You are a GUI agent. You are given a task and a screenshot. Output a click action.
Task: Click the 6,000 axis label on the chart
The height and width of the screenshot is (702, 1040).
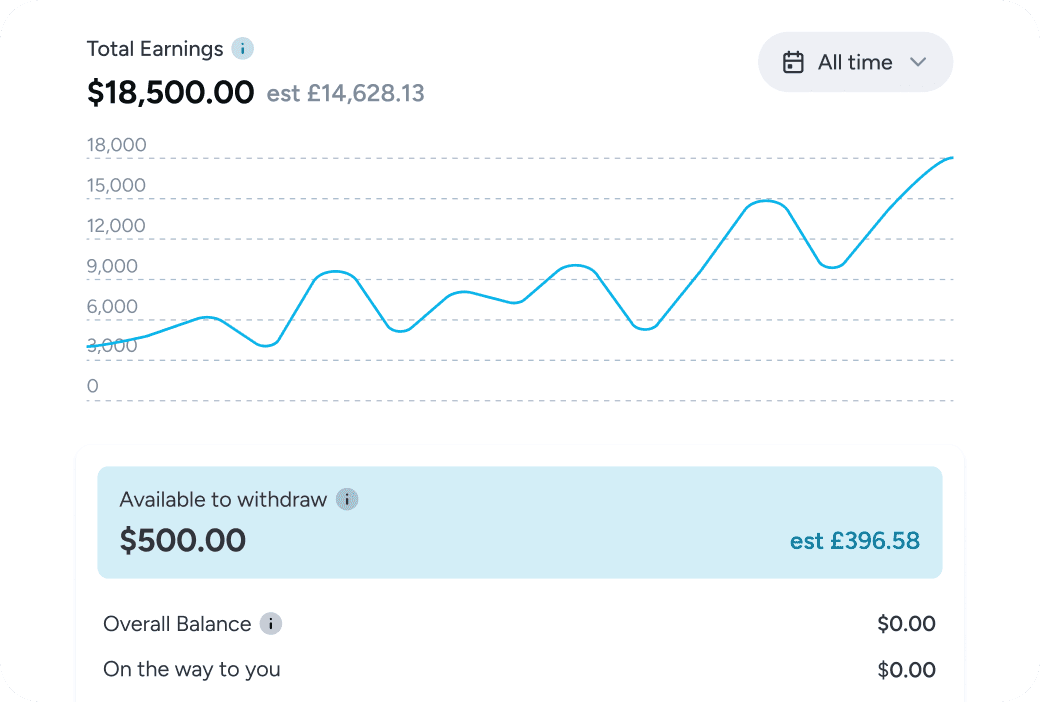(x=112, y=306)
